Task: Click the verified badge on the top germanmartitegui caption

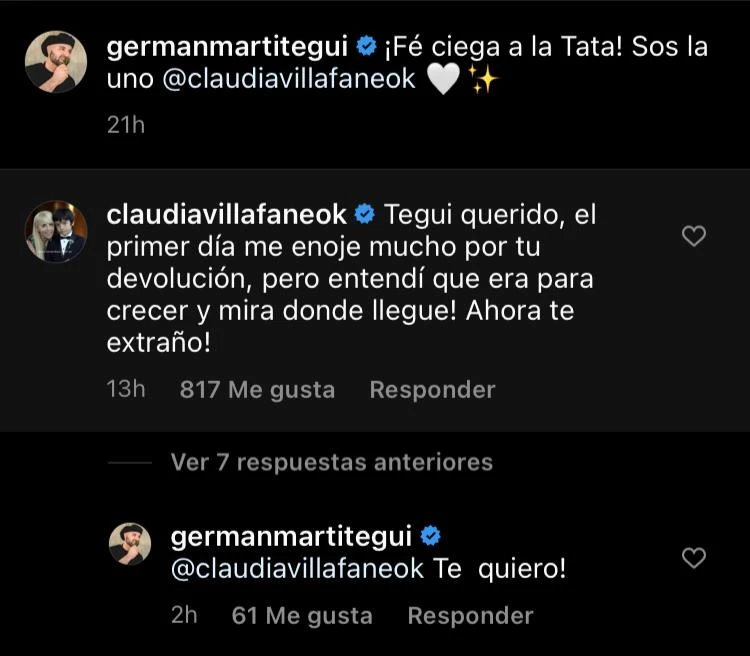Action: (x=367, y=46)
